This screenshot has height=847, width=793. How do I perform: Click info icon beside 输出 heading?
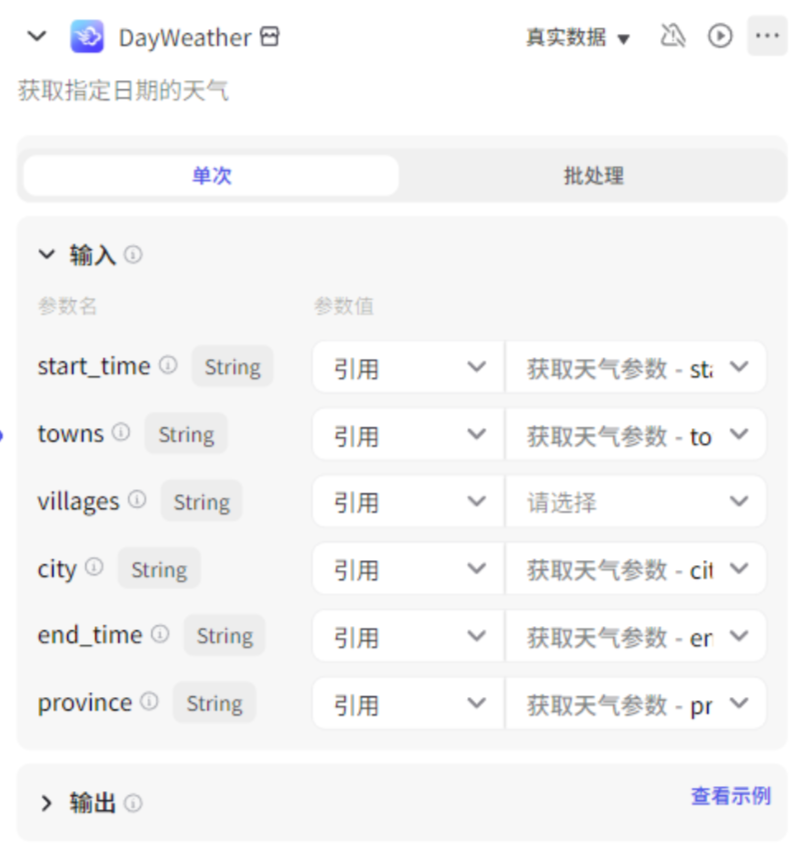pyautogui.click(x=133, y=803)
